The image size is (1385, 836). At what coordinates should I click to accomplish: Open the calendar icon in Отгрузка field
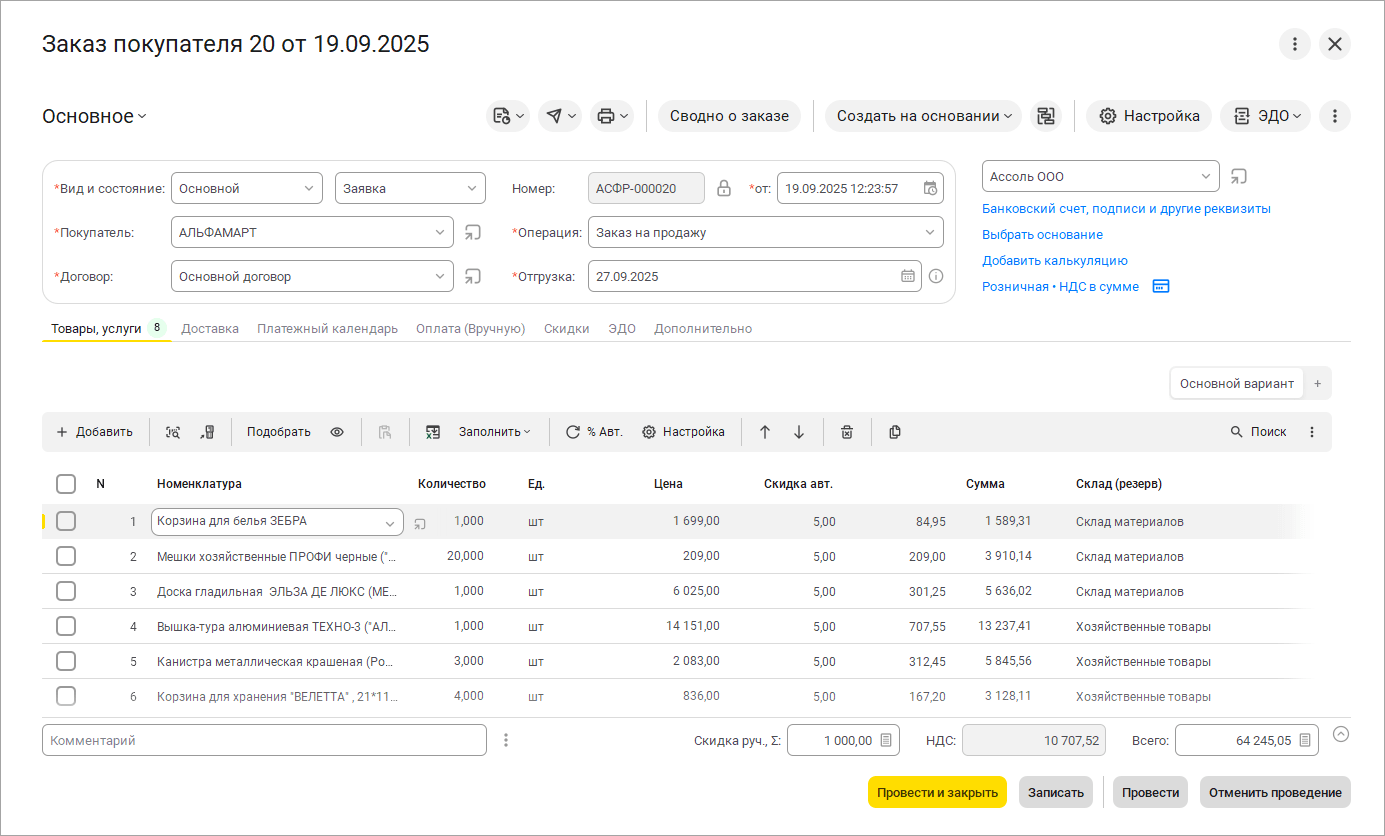(907, 276)
